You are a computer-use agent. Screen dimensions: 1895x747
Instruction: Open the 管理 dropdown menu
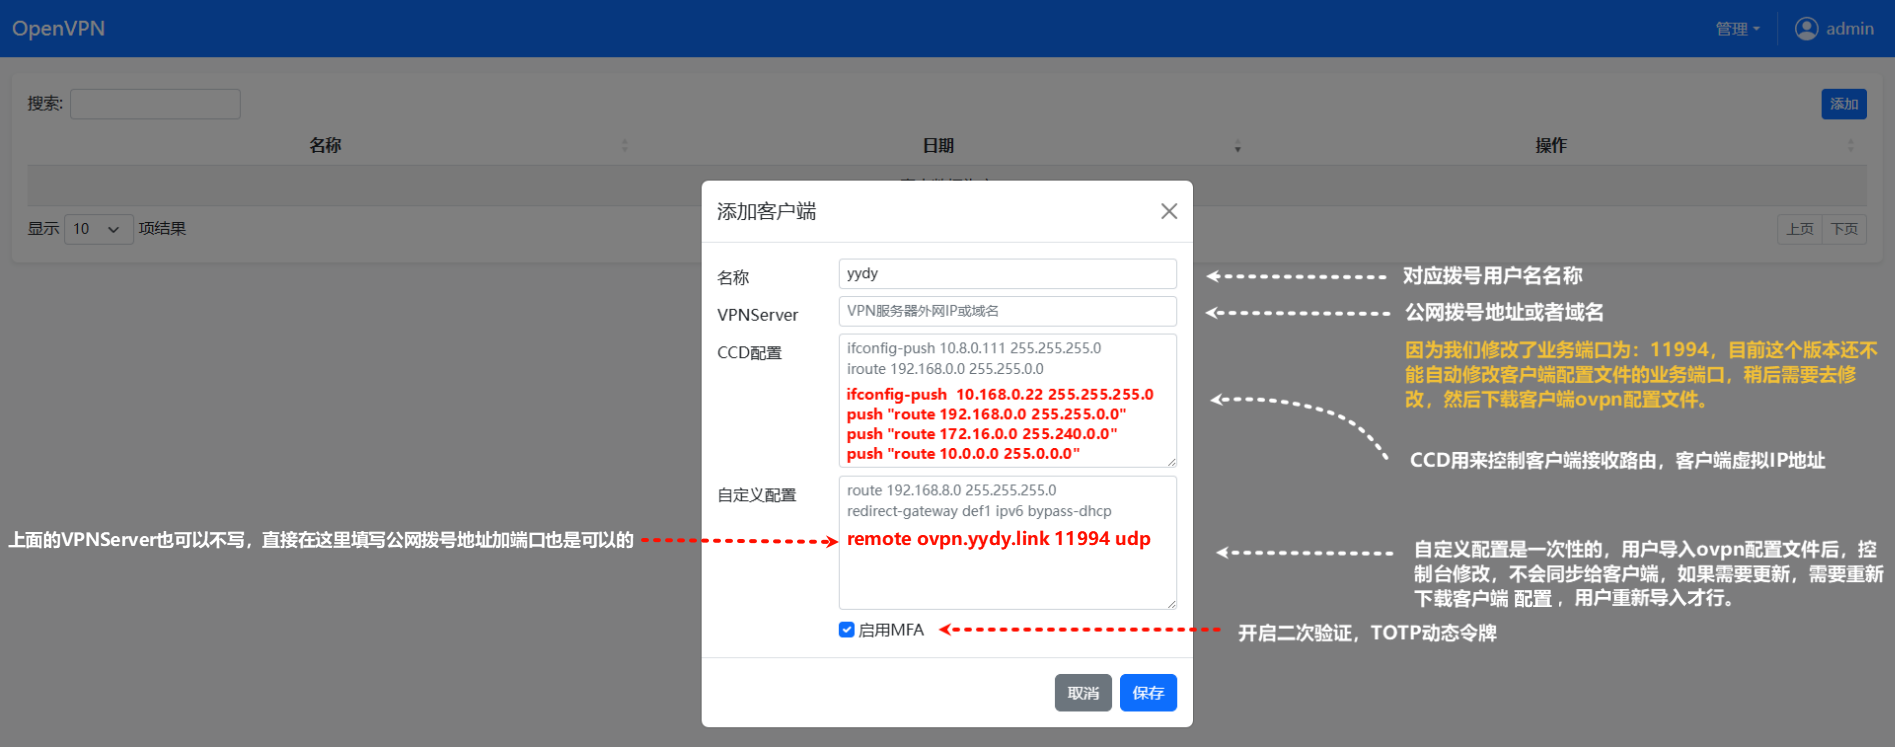coord(1737,29)
